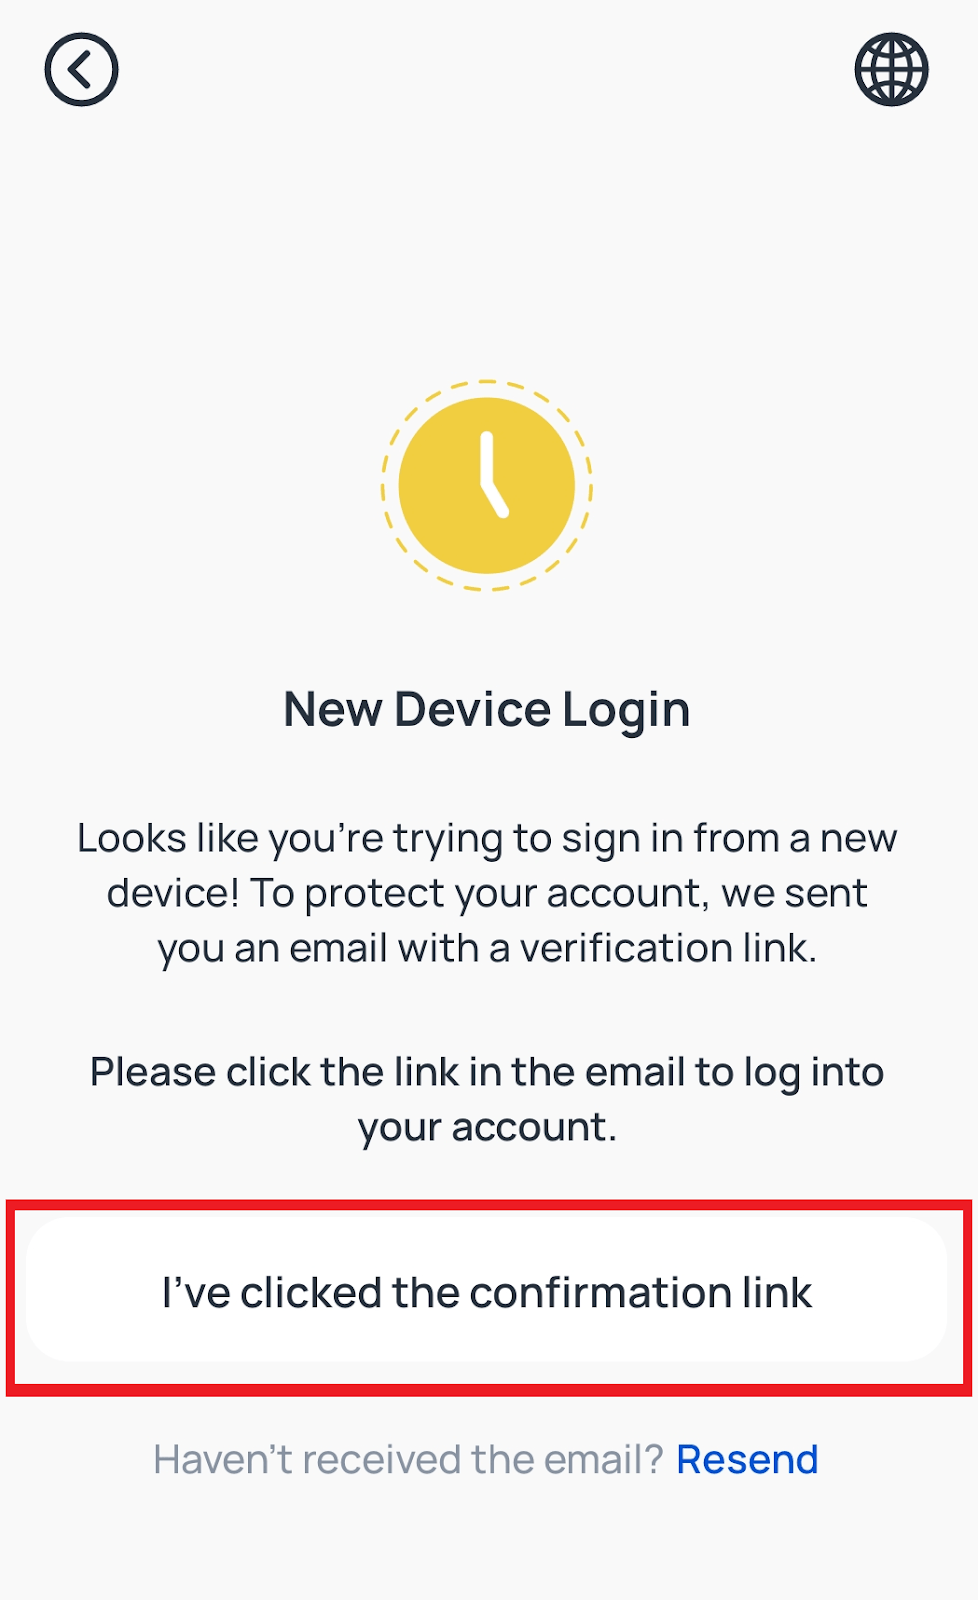
Task: Tap the yellow clock illustration
Action: [x=487, y=485]
